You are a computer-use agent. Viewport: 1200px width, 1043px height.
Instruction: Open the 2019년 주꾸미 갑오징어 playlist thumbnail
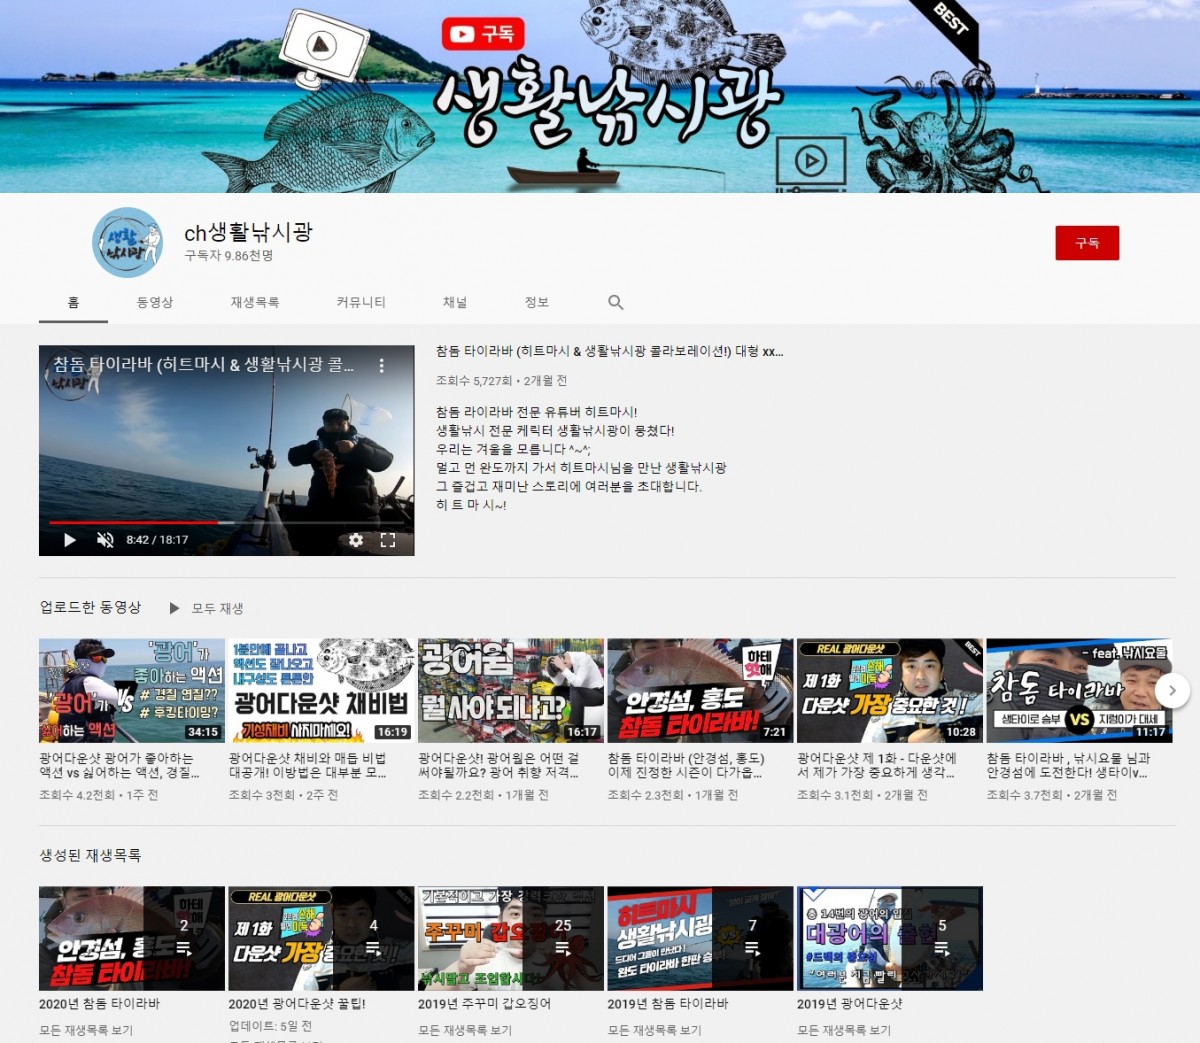click(510, 938)
